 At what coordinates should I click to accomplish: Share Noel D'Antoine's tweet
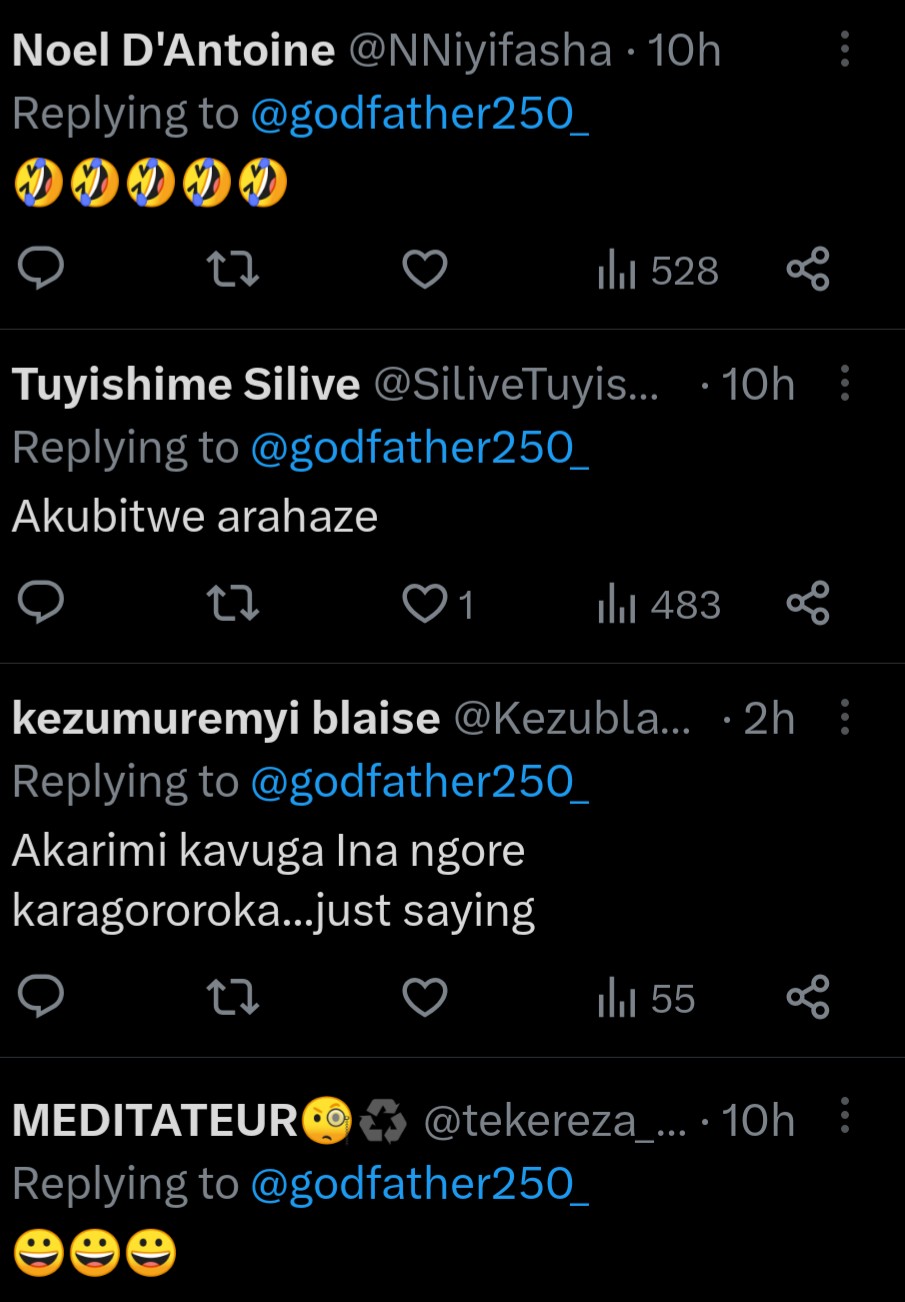point(808,270)
